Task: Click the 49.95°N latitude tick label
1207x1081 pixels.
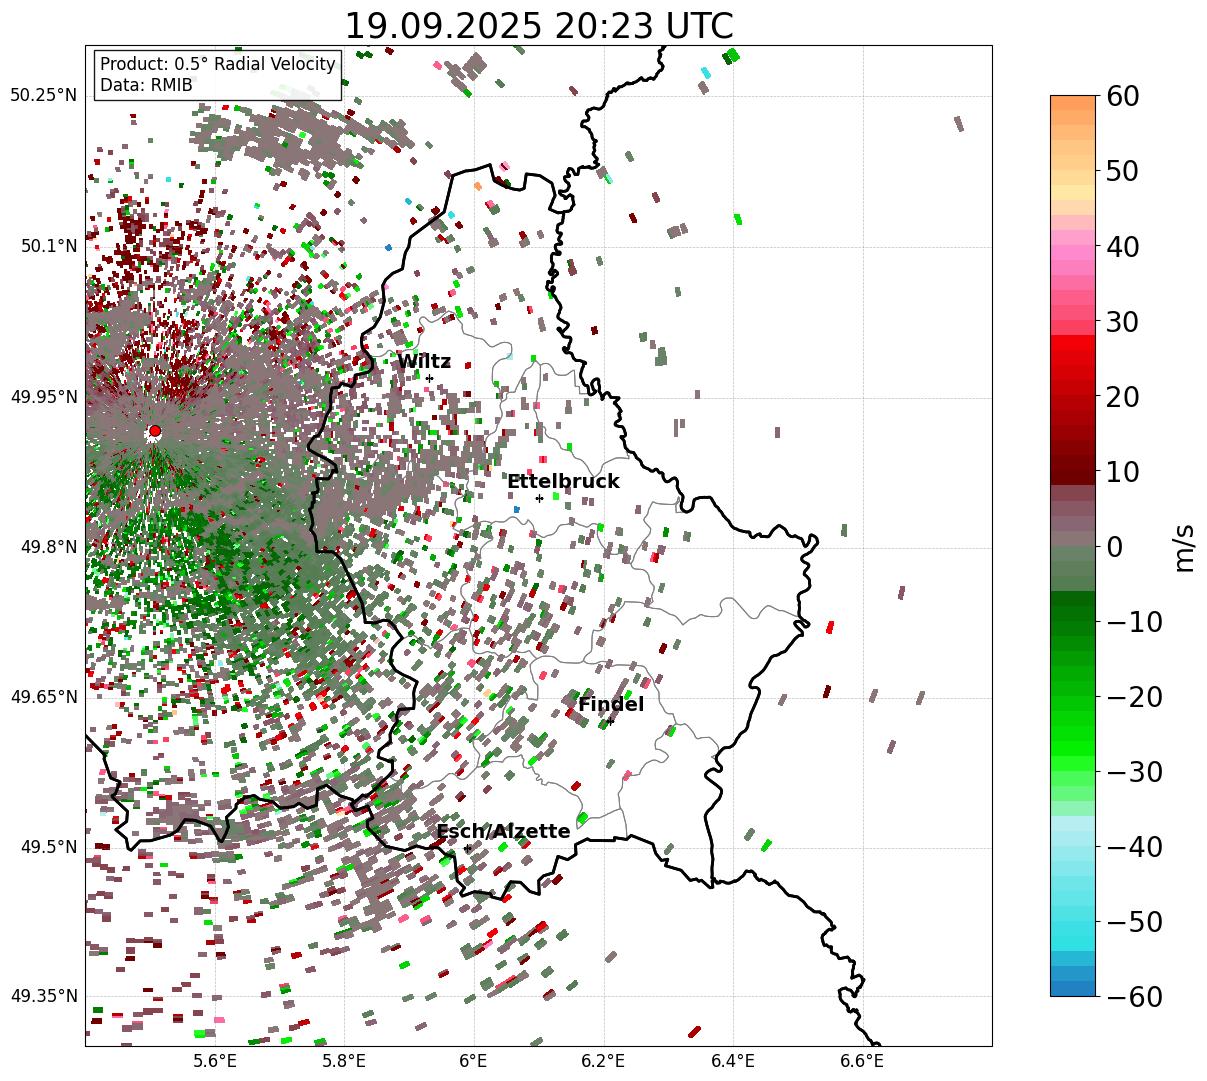Action: [43, 396]
